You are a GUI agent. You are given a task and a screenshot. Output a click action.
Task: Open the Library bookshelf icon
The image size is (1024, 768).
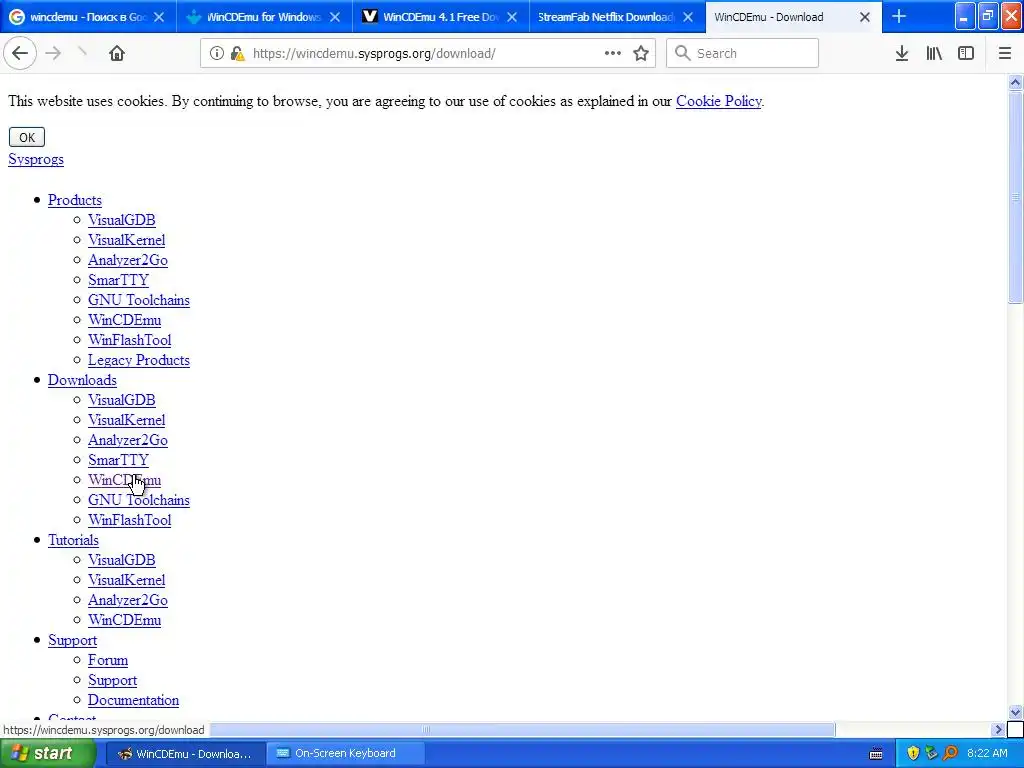tap(934, 53)
